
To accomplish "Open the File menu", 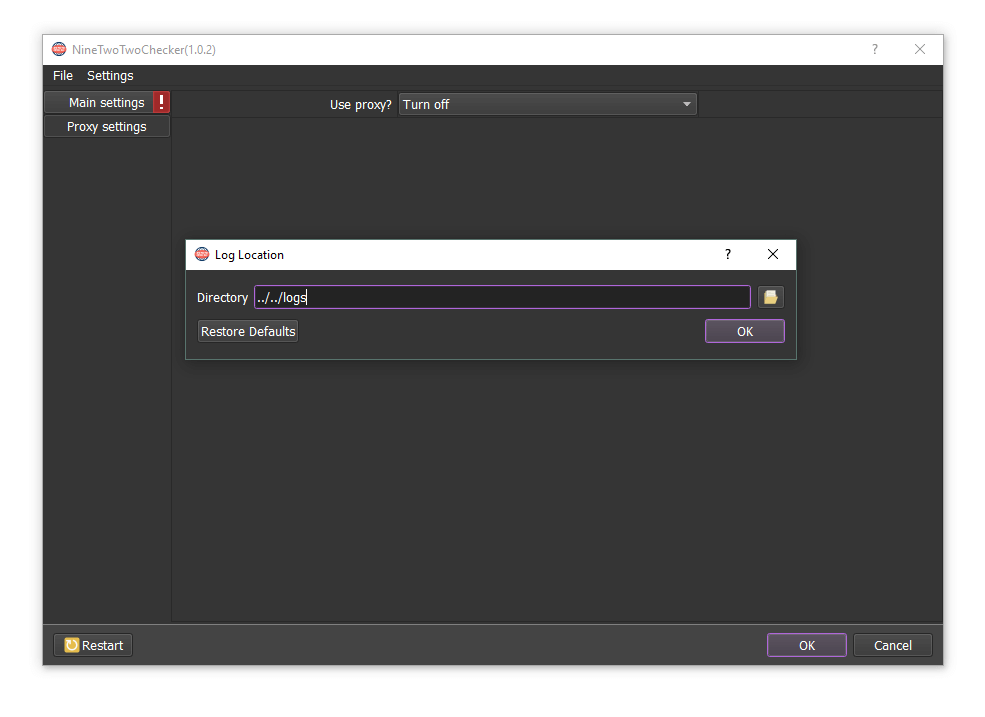I will tap(63, 76).
